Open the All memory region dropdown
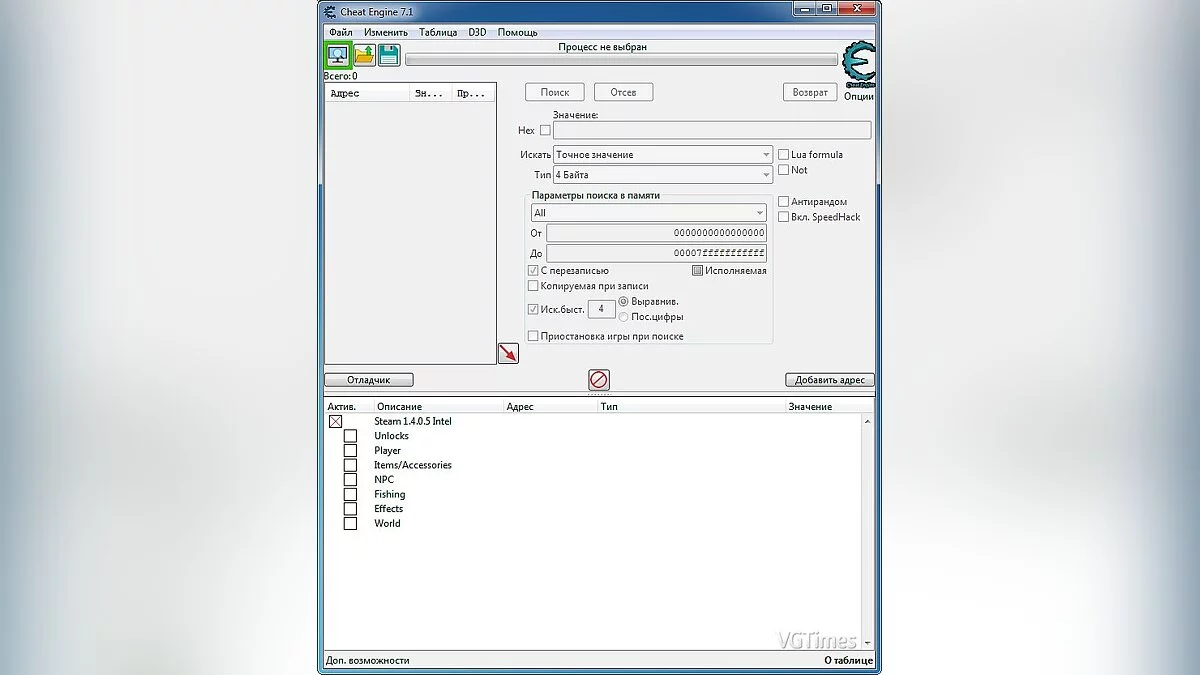 pos(648,213)
